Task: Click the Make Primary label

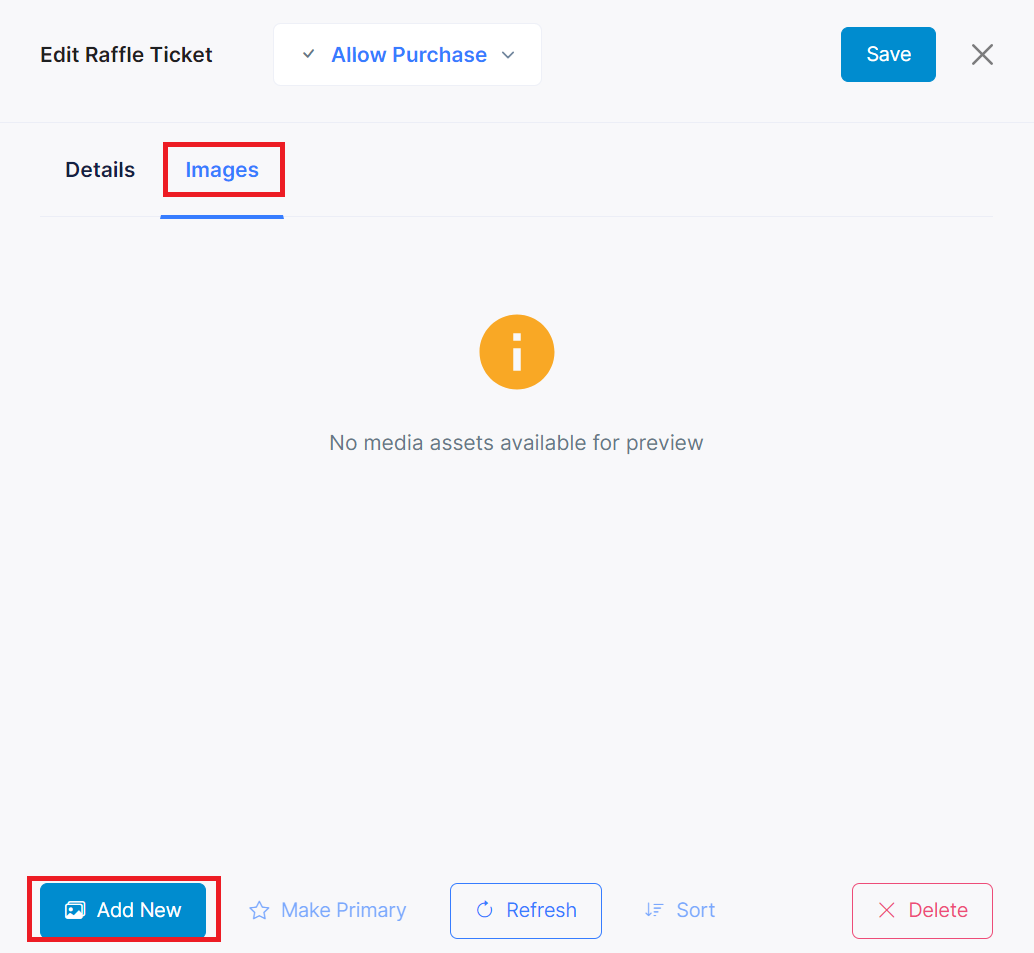Action: pyautogui.click(x=343, y=910)
